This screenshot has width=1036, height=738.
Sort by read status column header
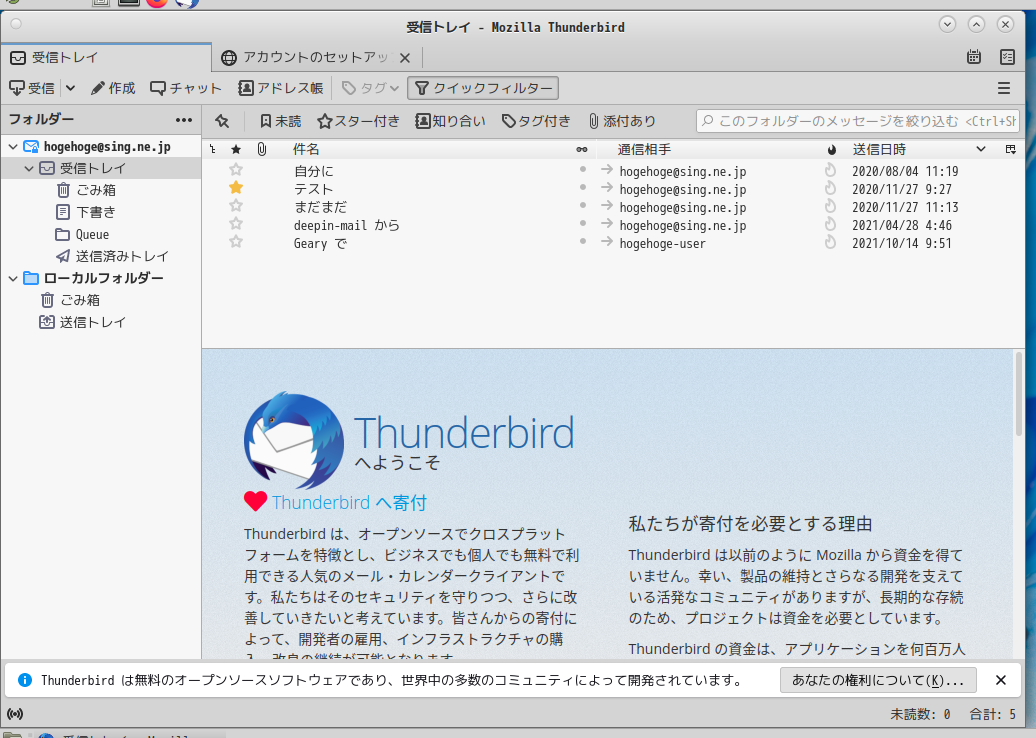[581, 149]
